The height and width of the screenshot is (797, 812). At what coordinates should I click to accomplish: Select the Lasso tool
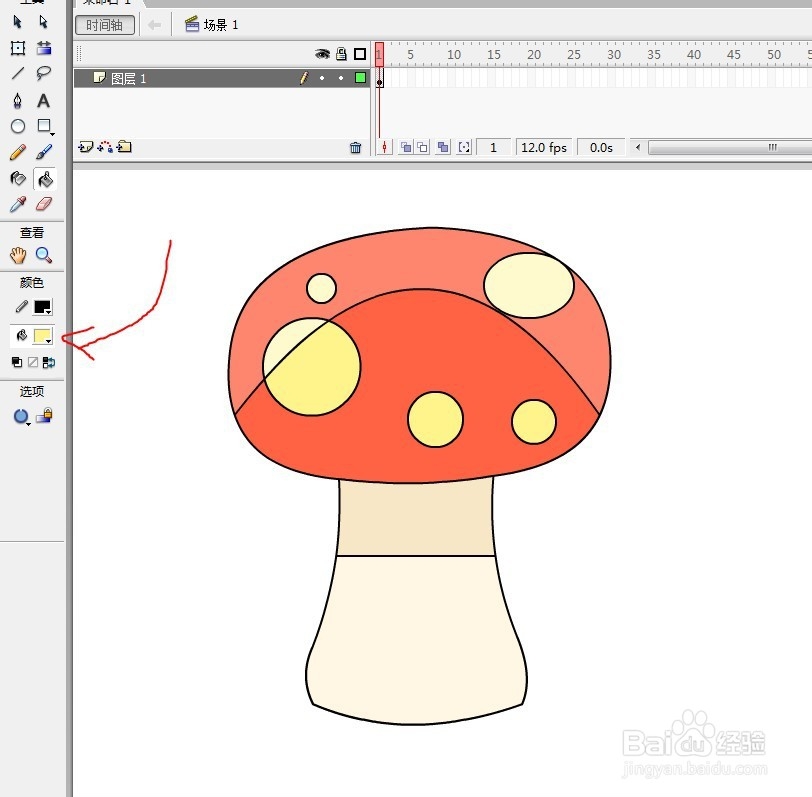(44, 73)
